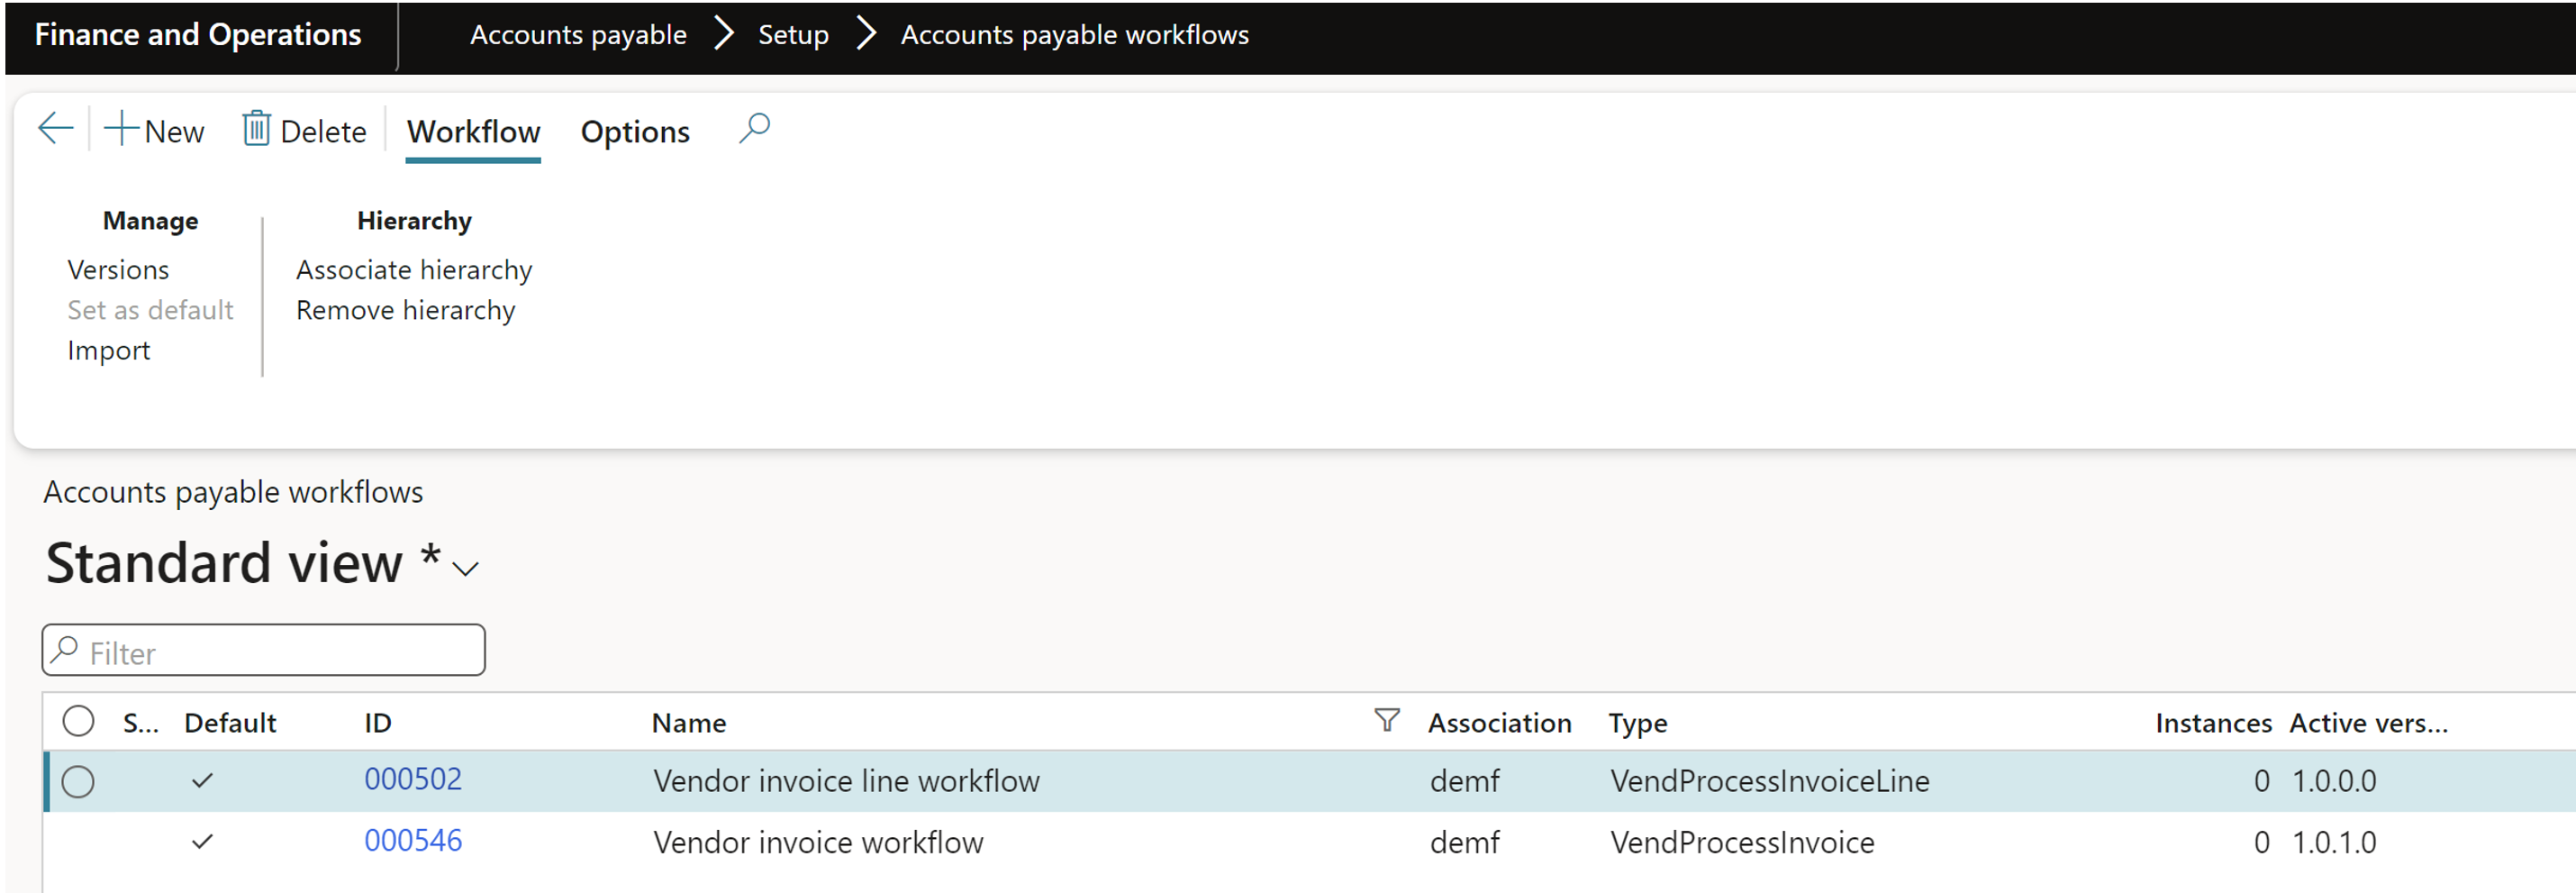Click Instances value in row 000546
Image resolution: width=2576 pixels, height=893 pixels.
(2261, 842)
